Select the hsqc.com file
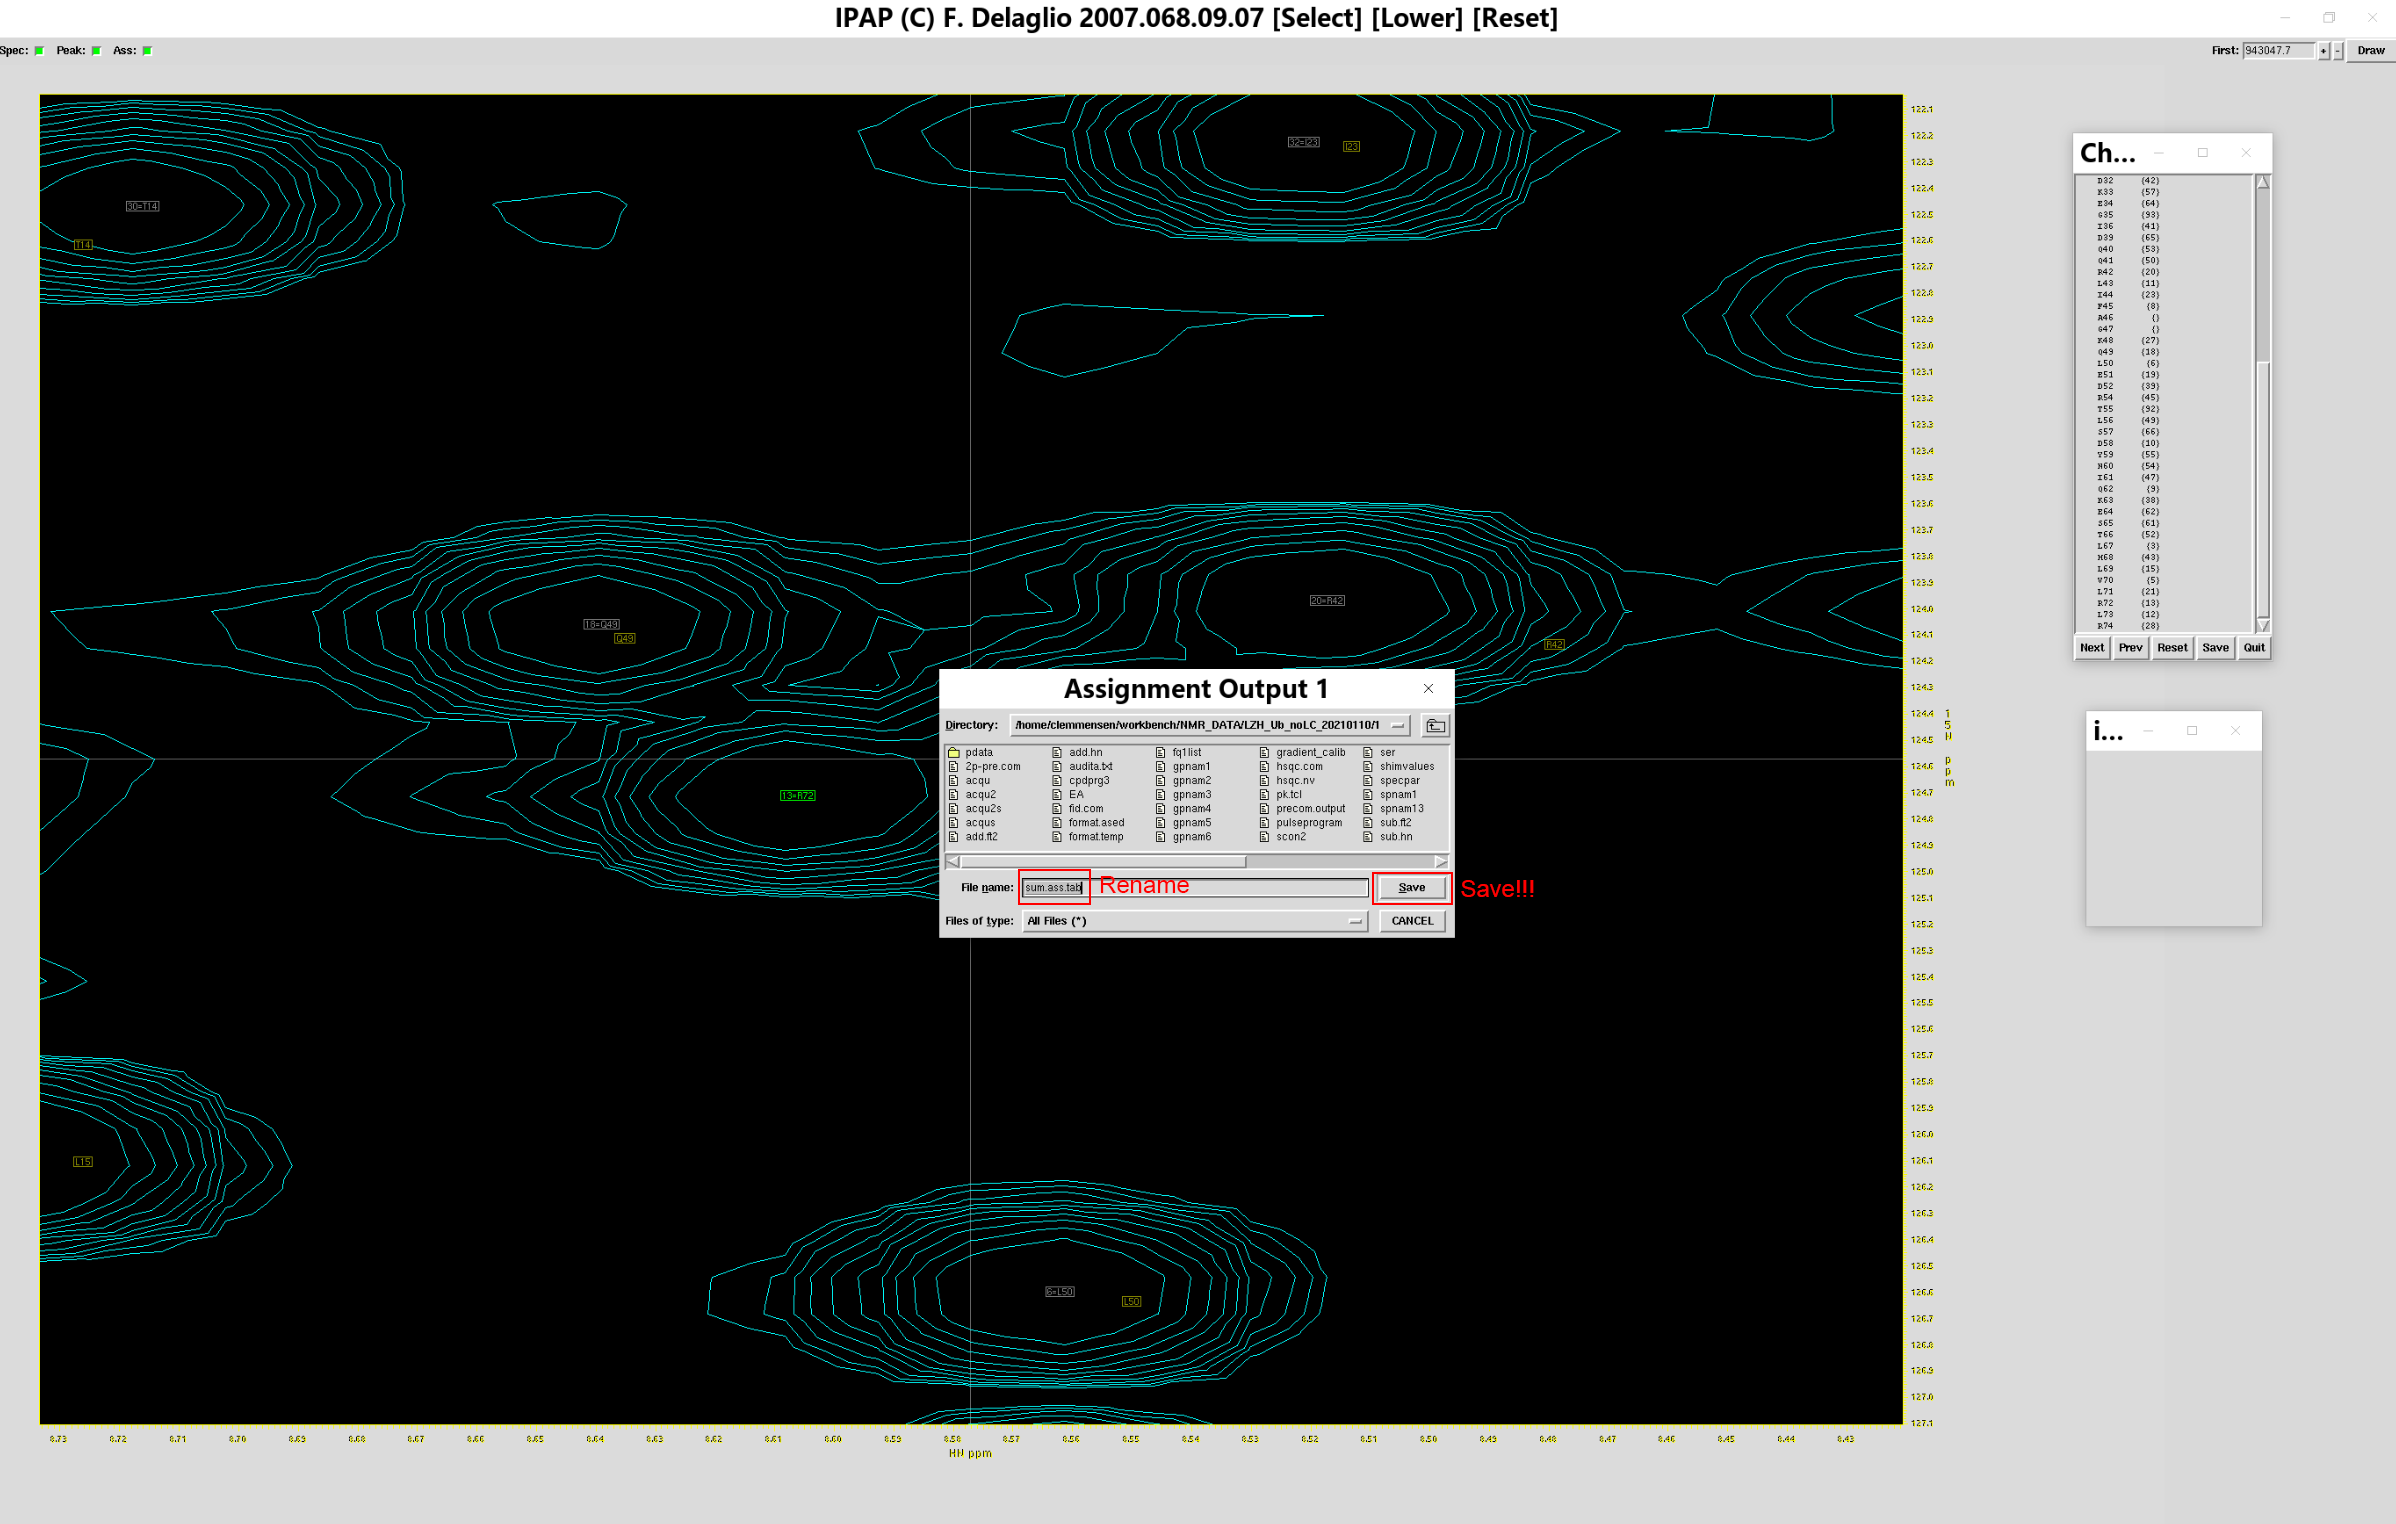The width and height of the screenshot is (2396, 1524). [x=1298, y=766]
